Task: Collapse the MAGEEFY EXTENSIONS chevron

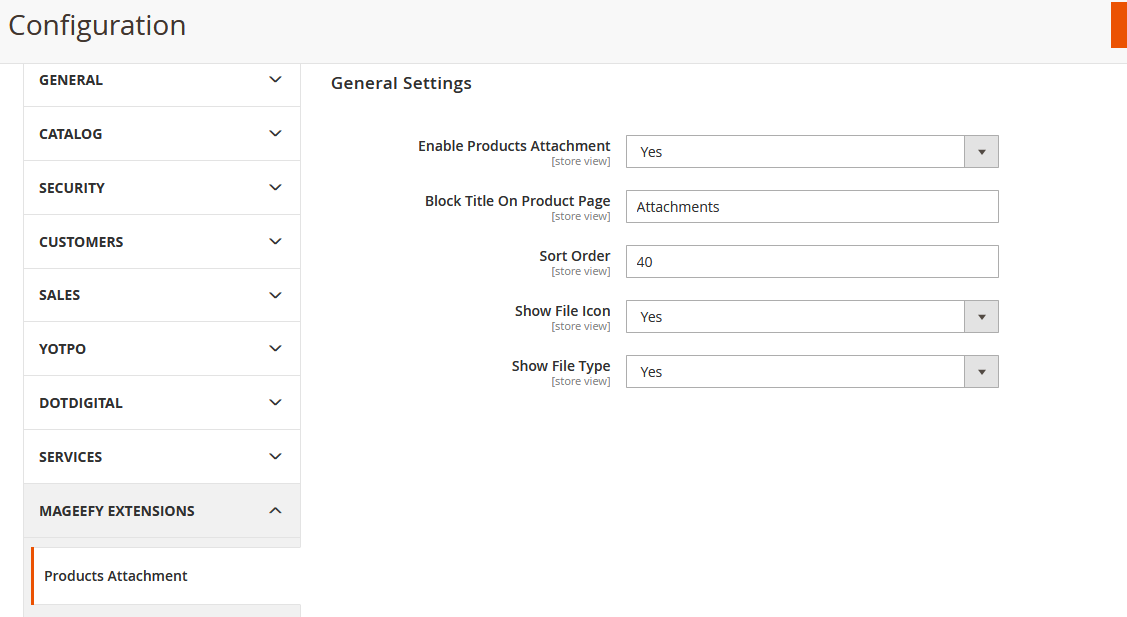Action: [275, 511]
